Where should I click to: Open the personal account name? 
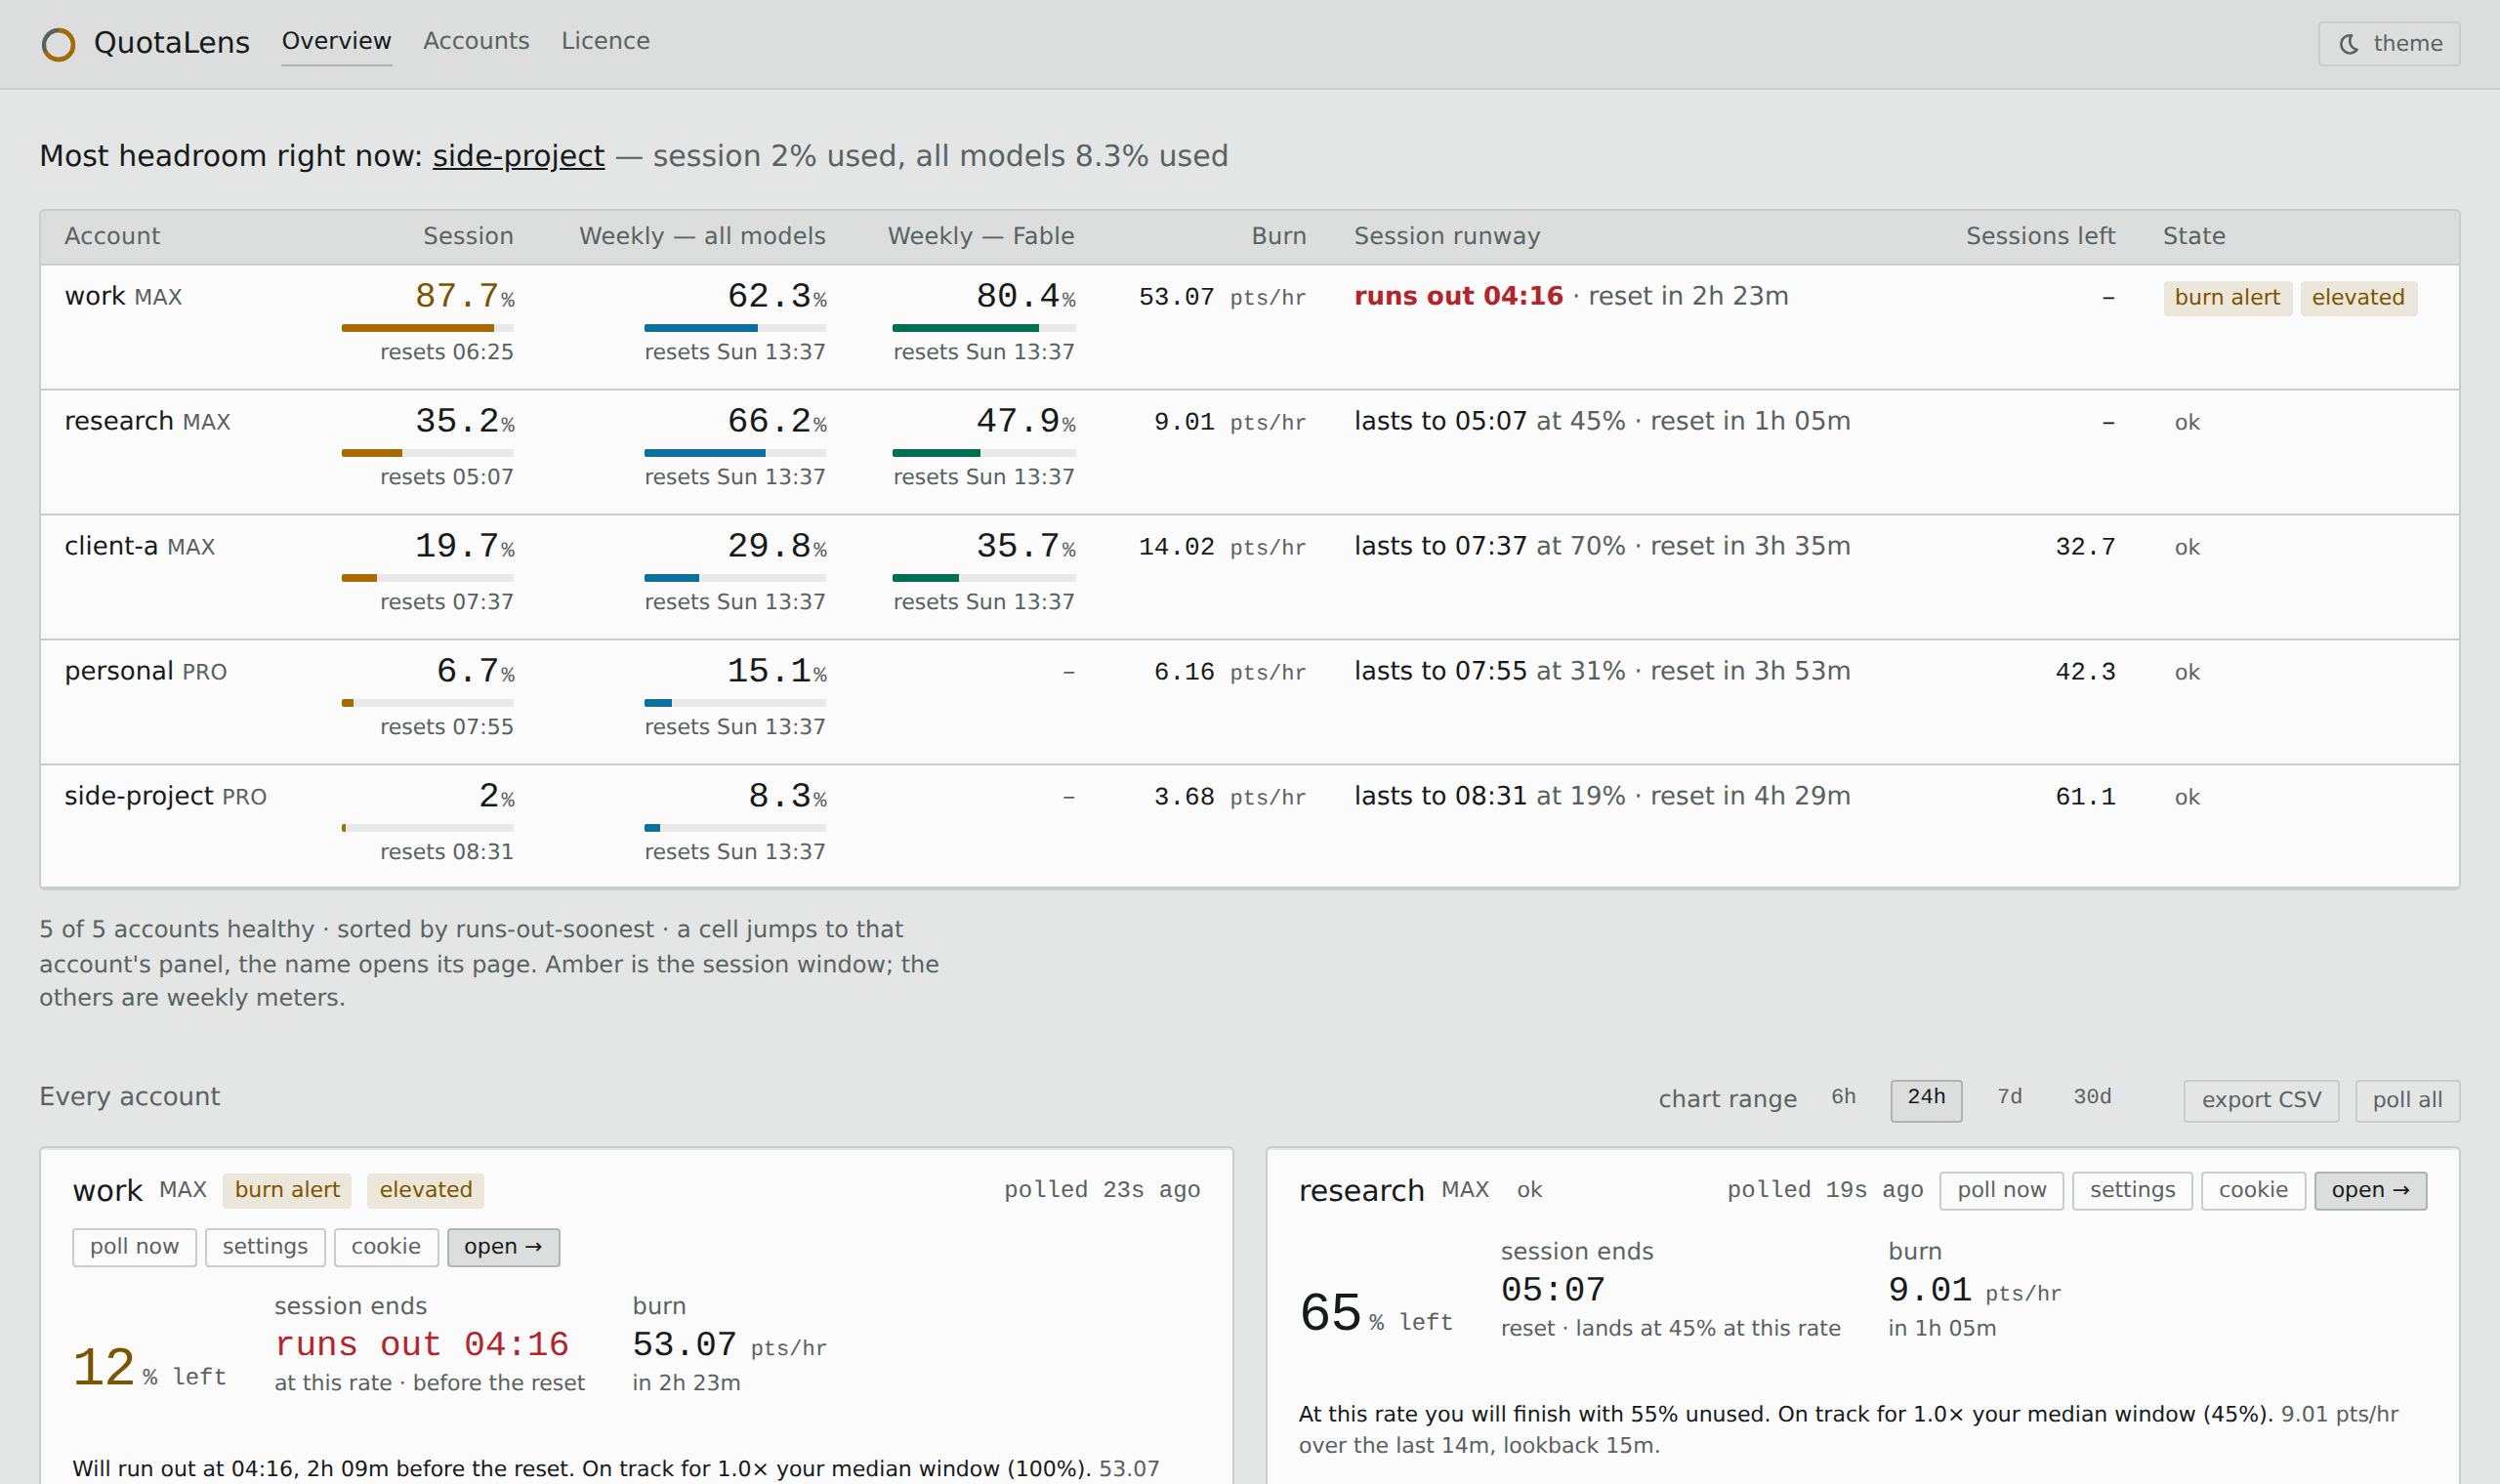pos(119,671)
